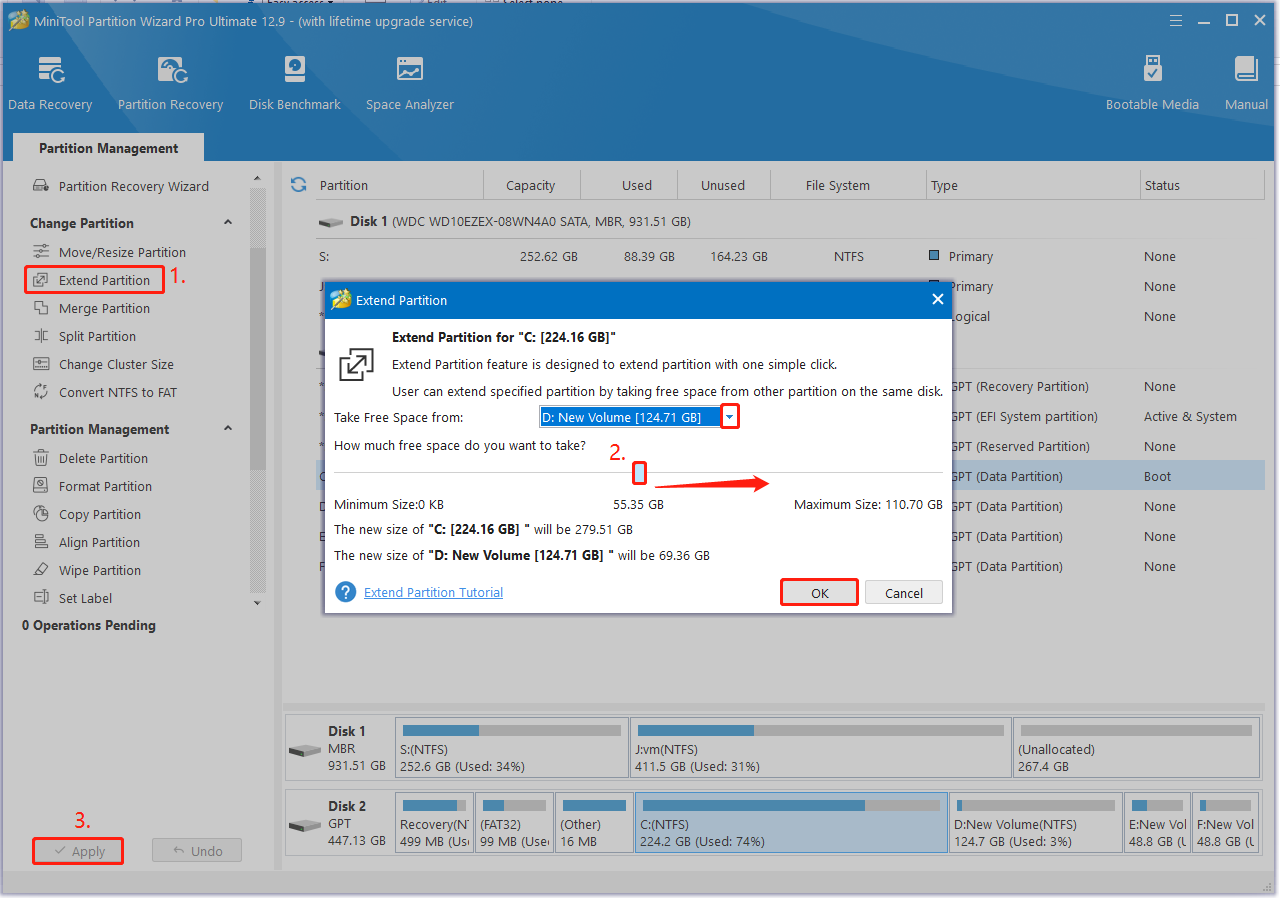Viewport: 1280px width, 900px height.
Task: Launch Partition Recovery tool
Action: [170, 84]
